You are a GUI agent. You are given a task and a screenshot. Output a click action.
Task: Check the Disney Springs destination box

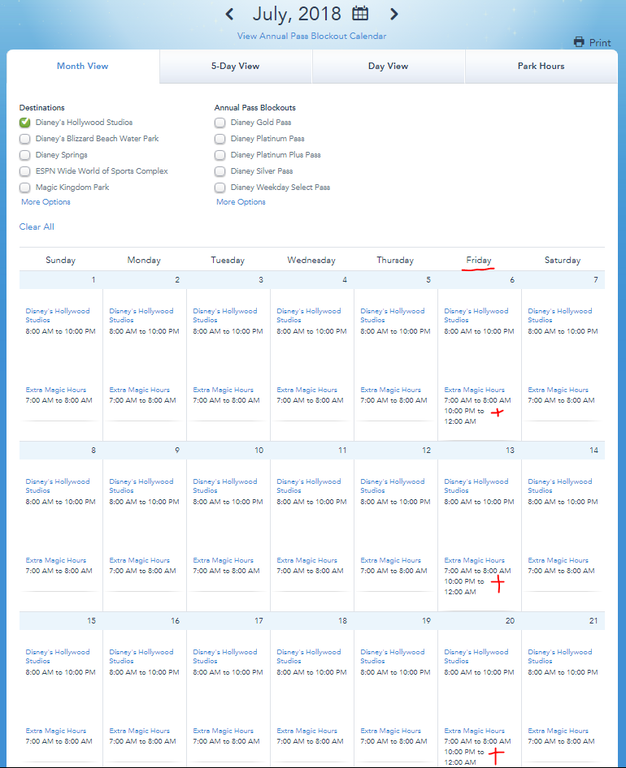25,155
